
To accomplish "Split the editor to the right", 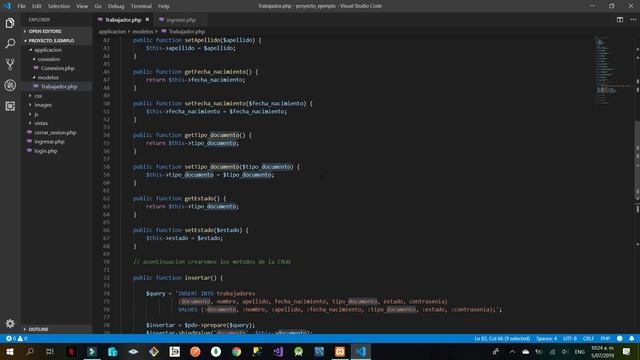I will 620,20.
